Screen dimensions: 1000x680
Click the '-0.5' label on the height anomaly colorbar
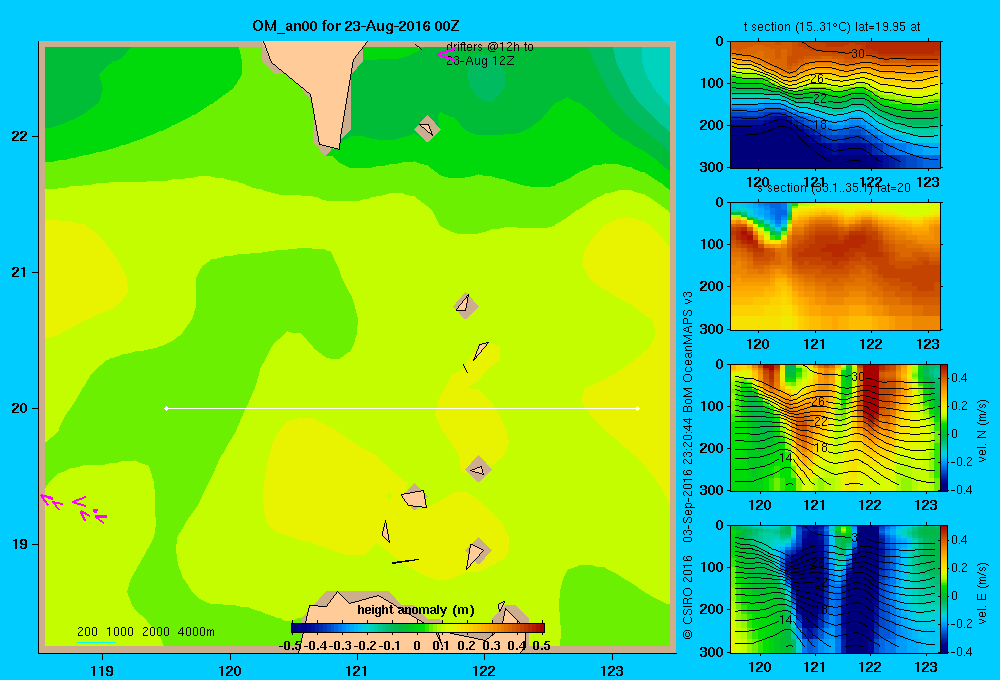pyautogui.click(x=290, y=645)
